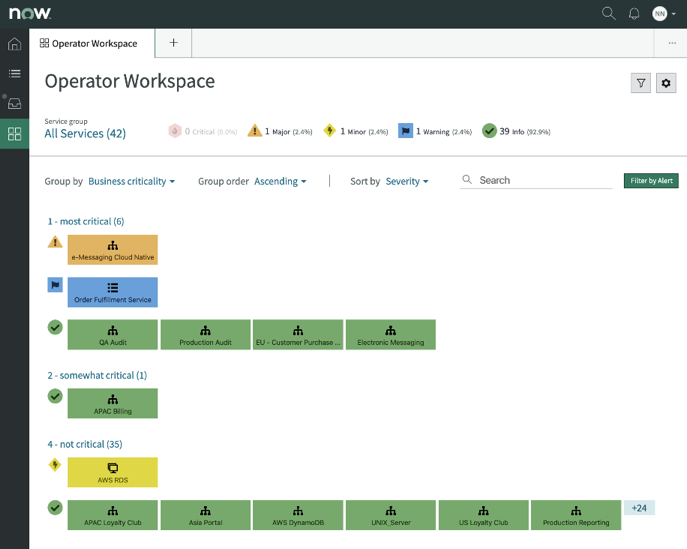Open NN user avatar menu
The image size is (687, 549).
pos(659,14)
